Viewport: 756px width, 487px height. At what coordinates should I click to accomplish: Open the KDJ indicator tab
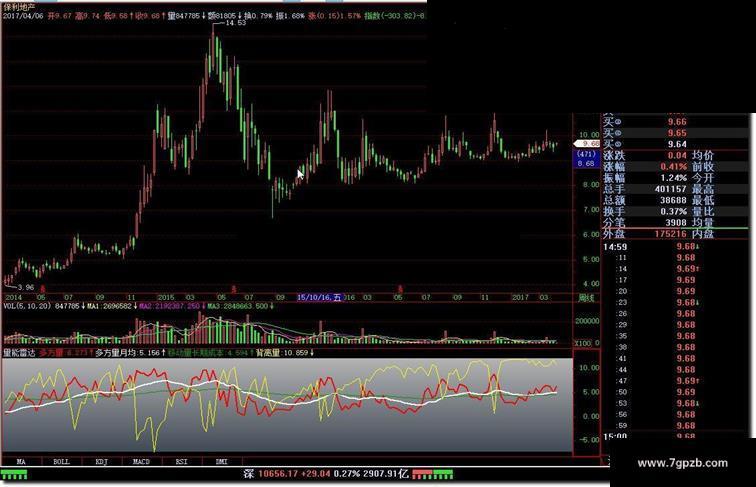(102, 461)
